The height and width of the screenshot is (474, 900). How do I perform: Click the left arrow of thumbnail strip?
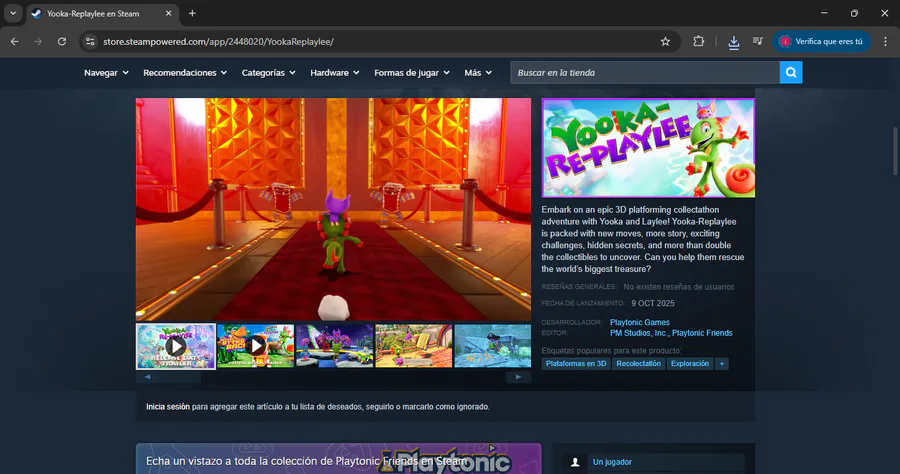[148, 377]
